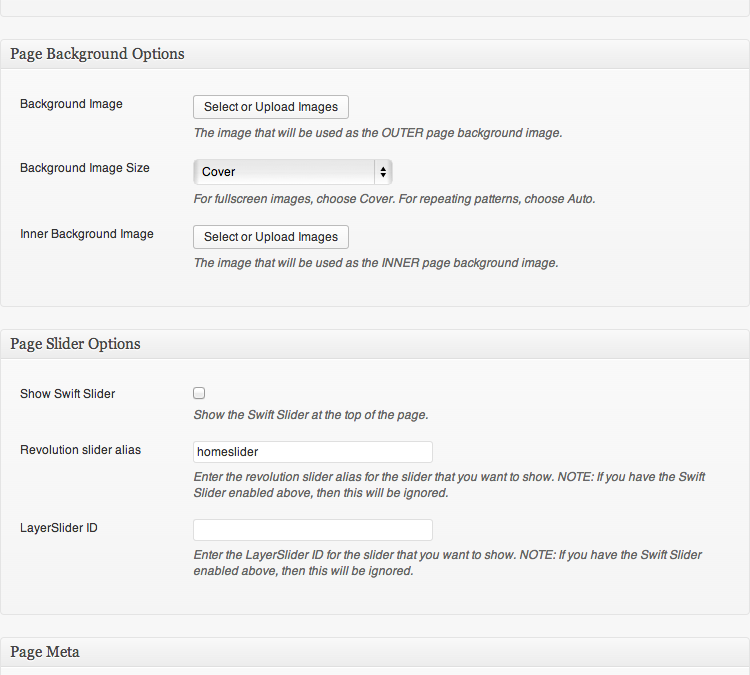Click the Inner Background Image label
750x675 pixels.
(87, 234)
